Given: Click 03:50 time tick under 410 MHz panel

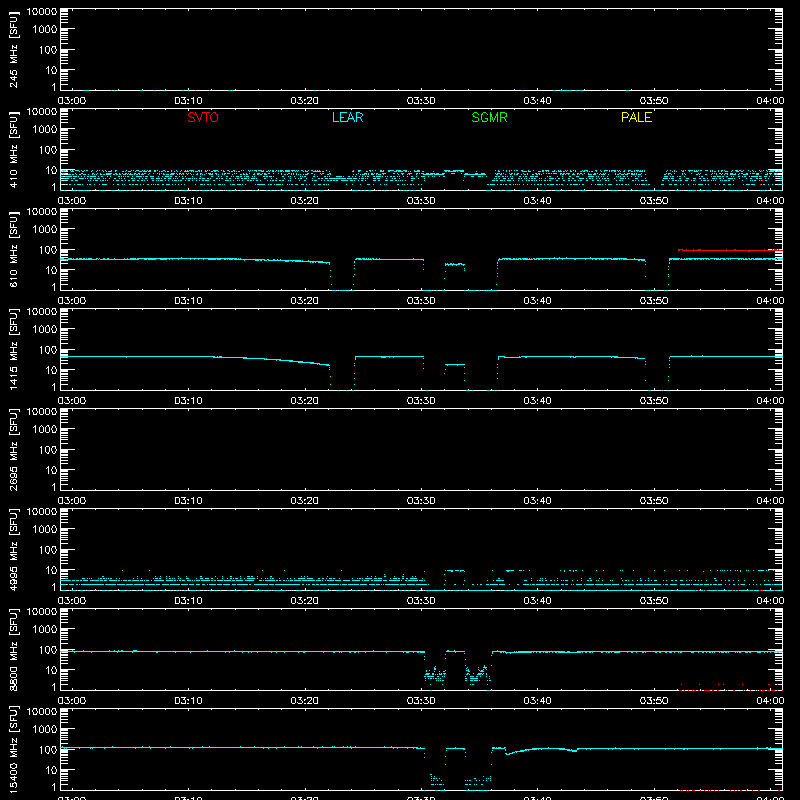Looking at the screenshot, I should coord(654,201).
